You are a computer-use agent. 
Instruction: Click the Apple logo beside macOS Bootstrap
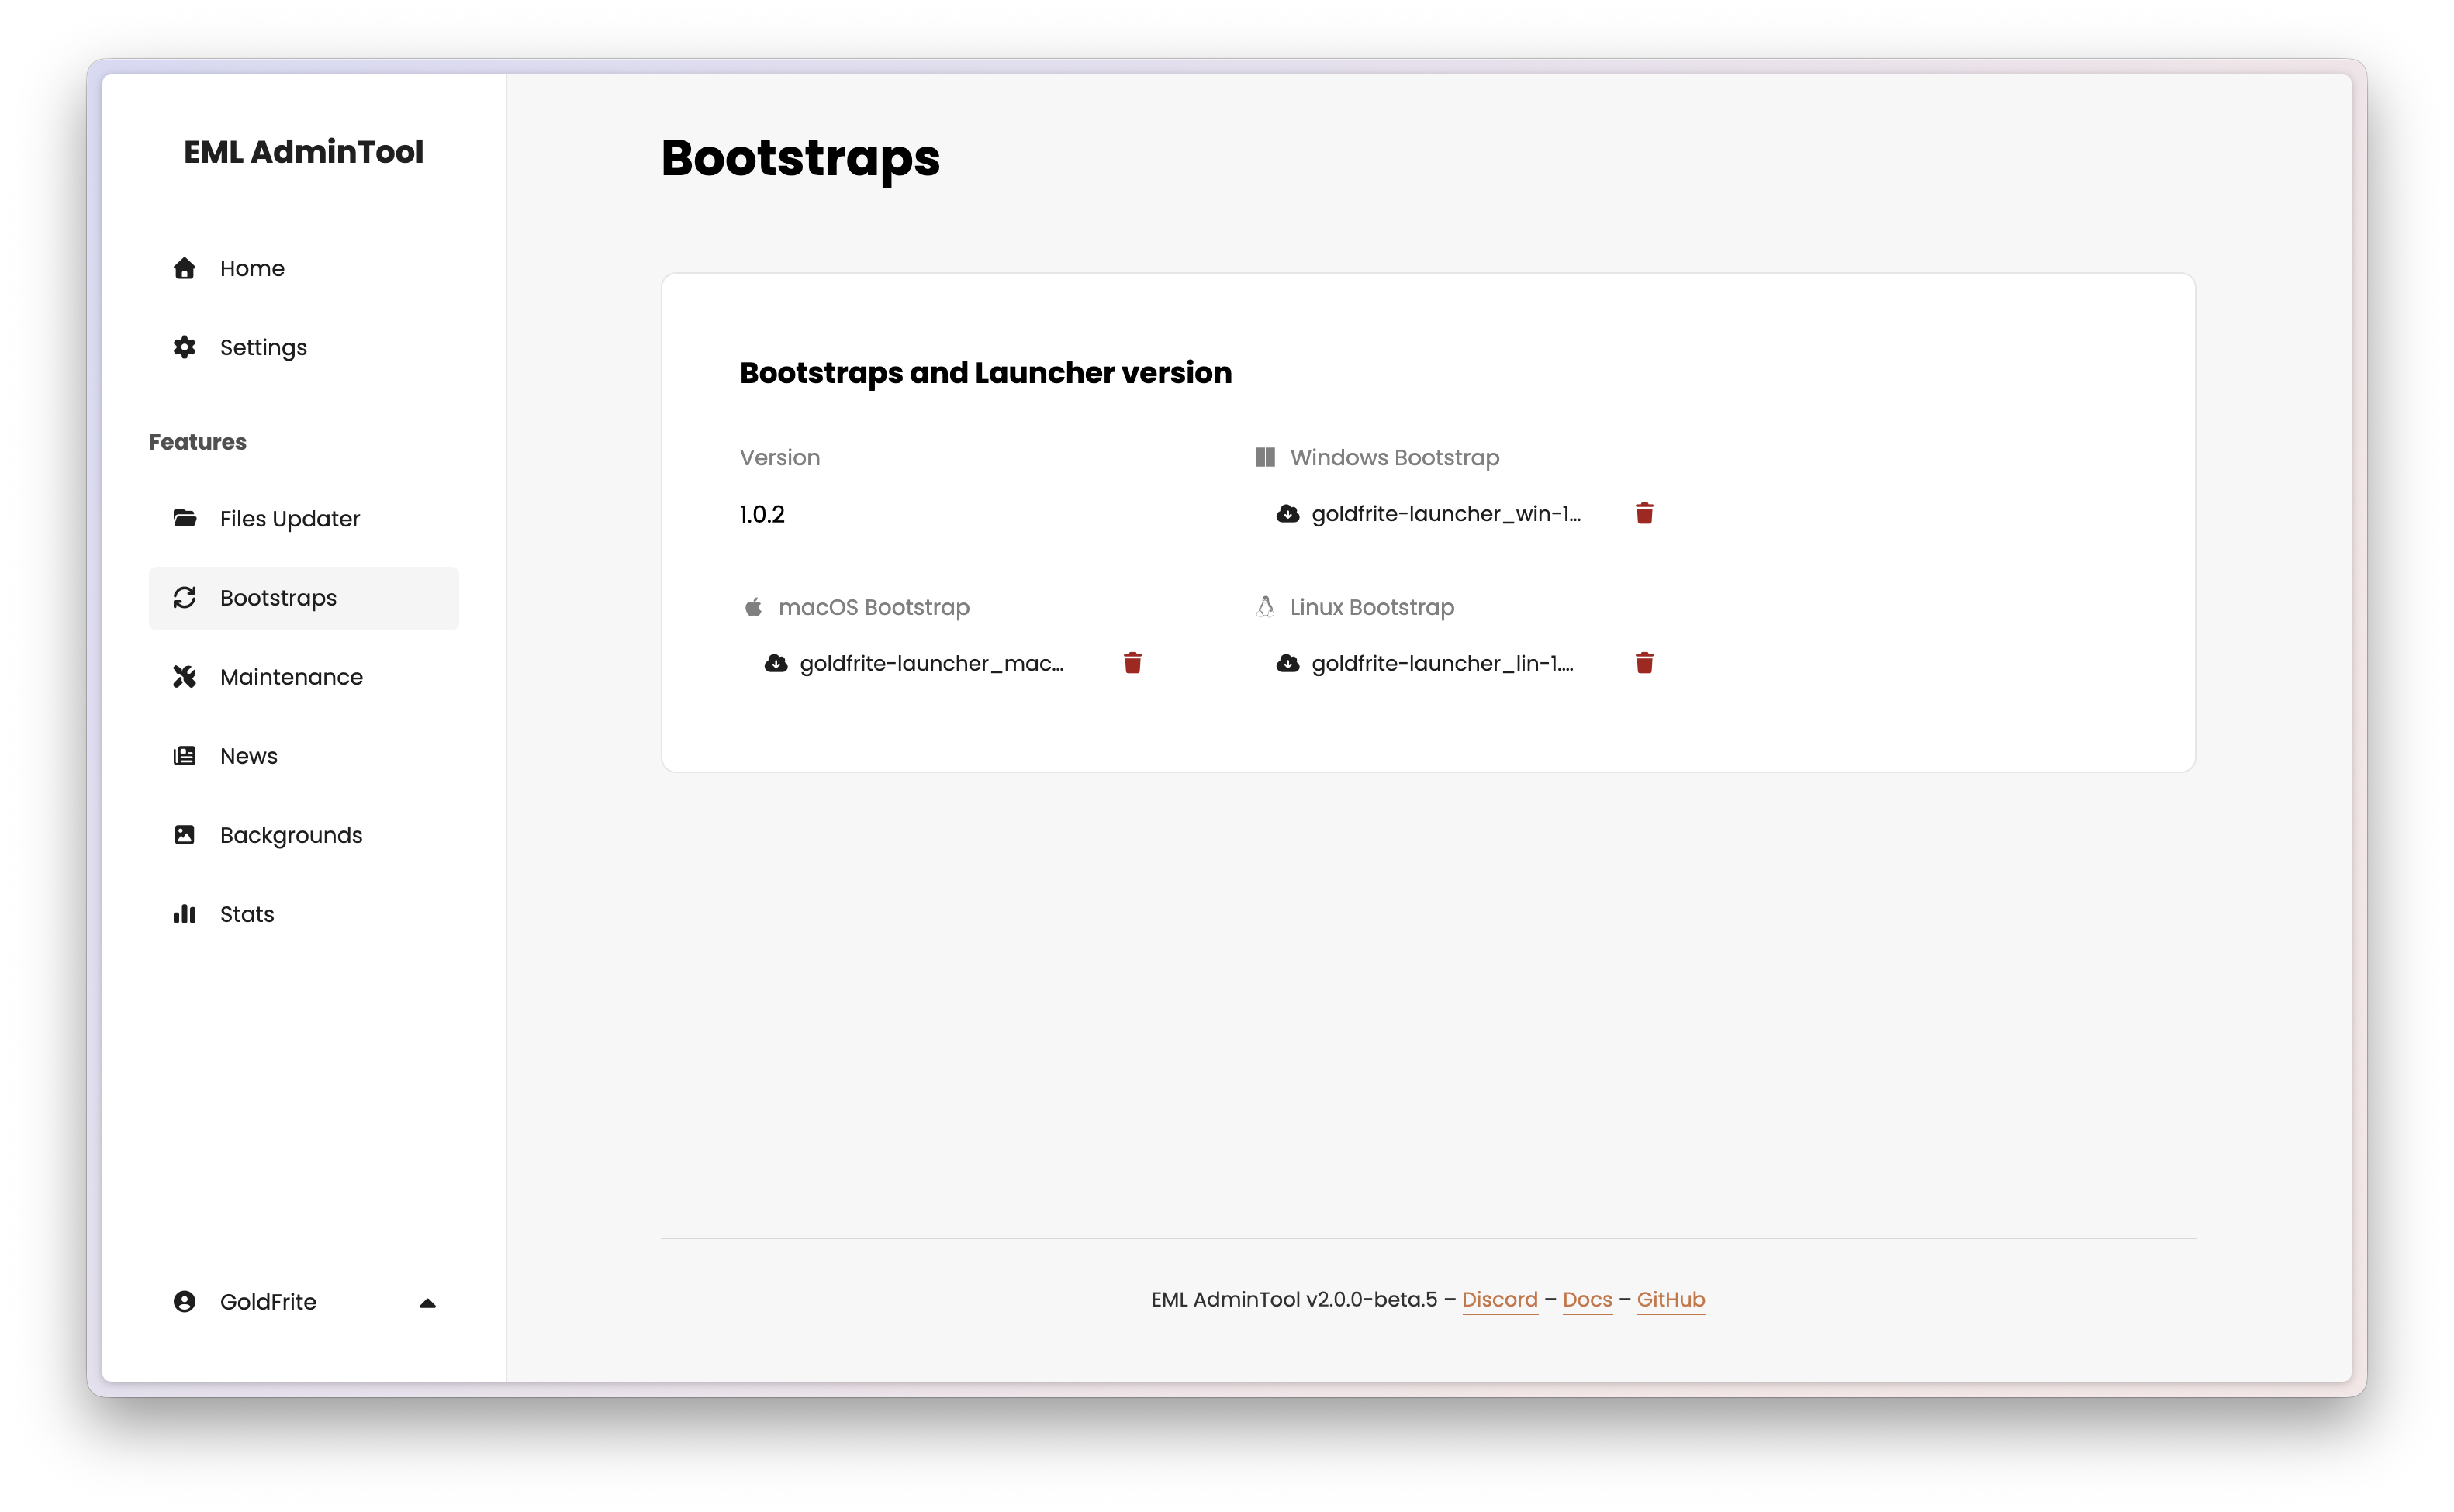click(x=752, y=606)
